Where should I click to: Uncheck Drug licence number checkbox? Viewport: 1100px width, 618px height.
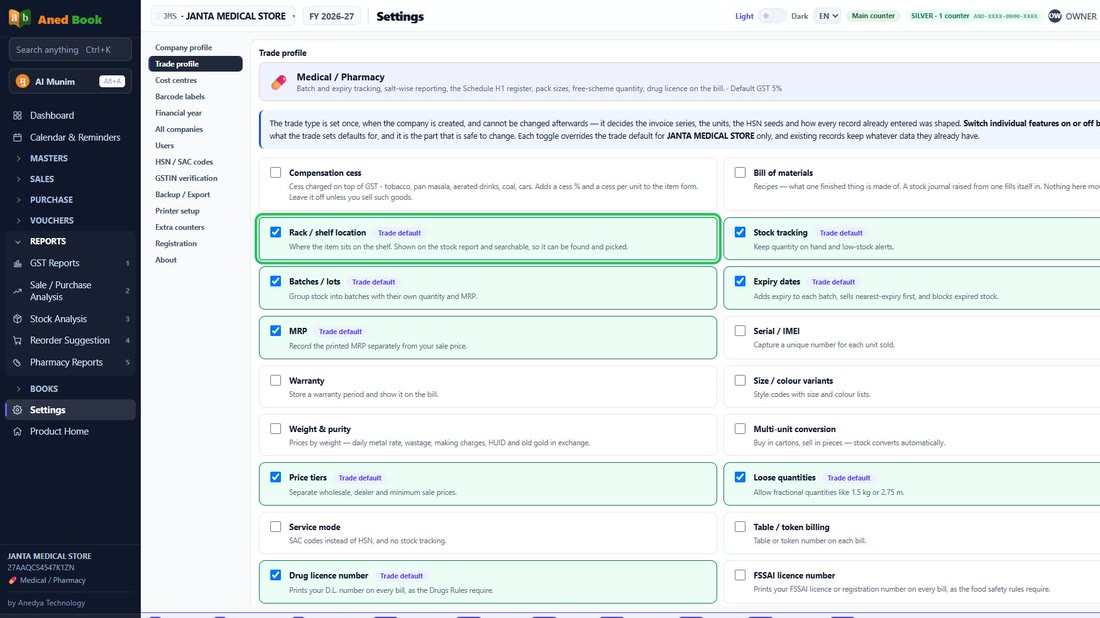pos(276,575)
